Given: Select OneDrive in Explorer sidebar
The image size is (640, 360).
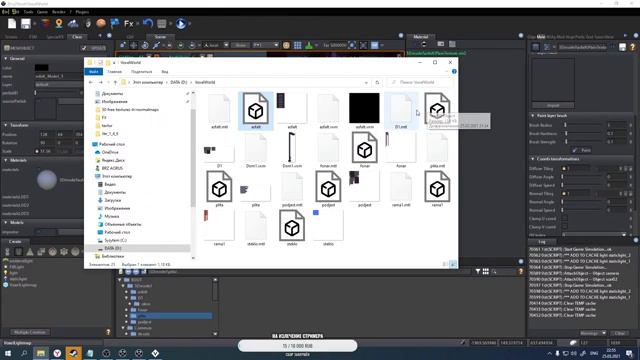Looking at the screenshot, I should pyautogui.click(x=110, y=152).
